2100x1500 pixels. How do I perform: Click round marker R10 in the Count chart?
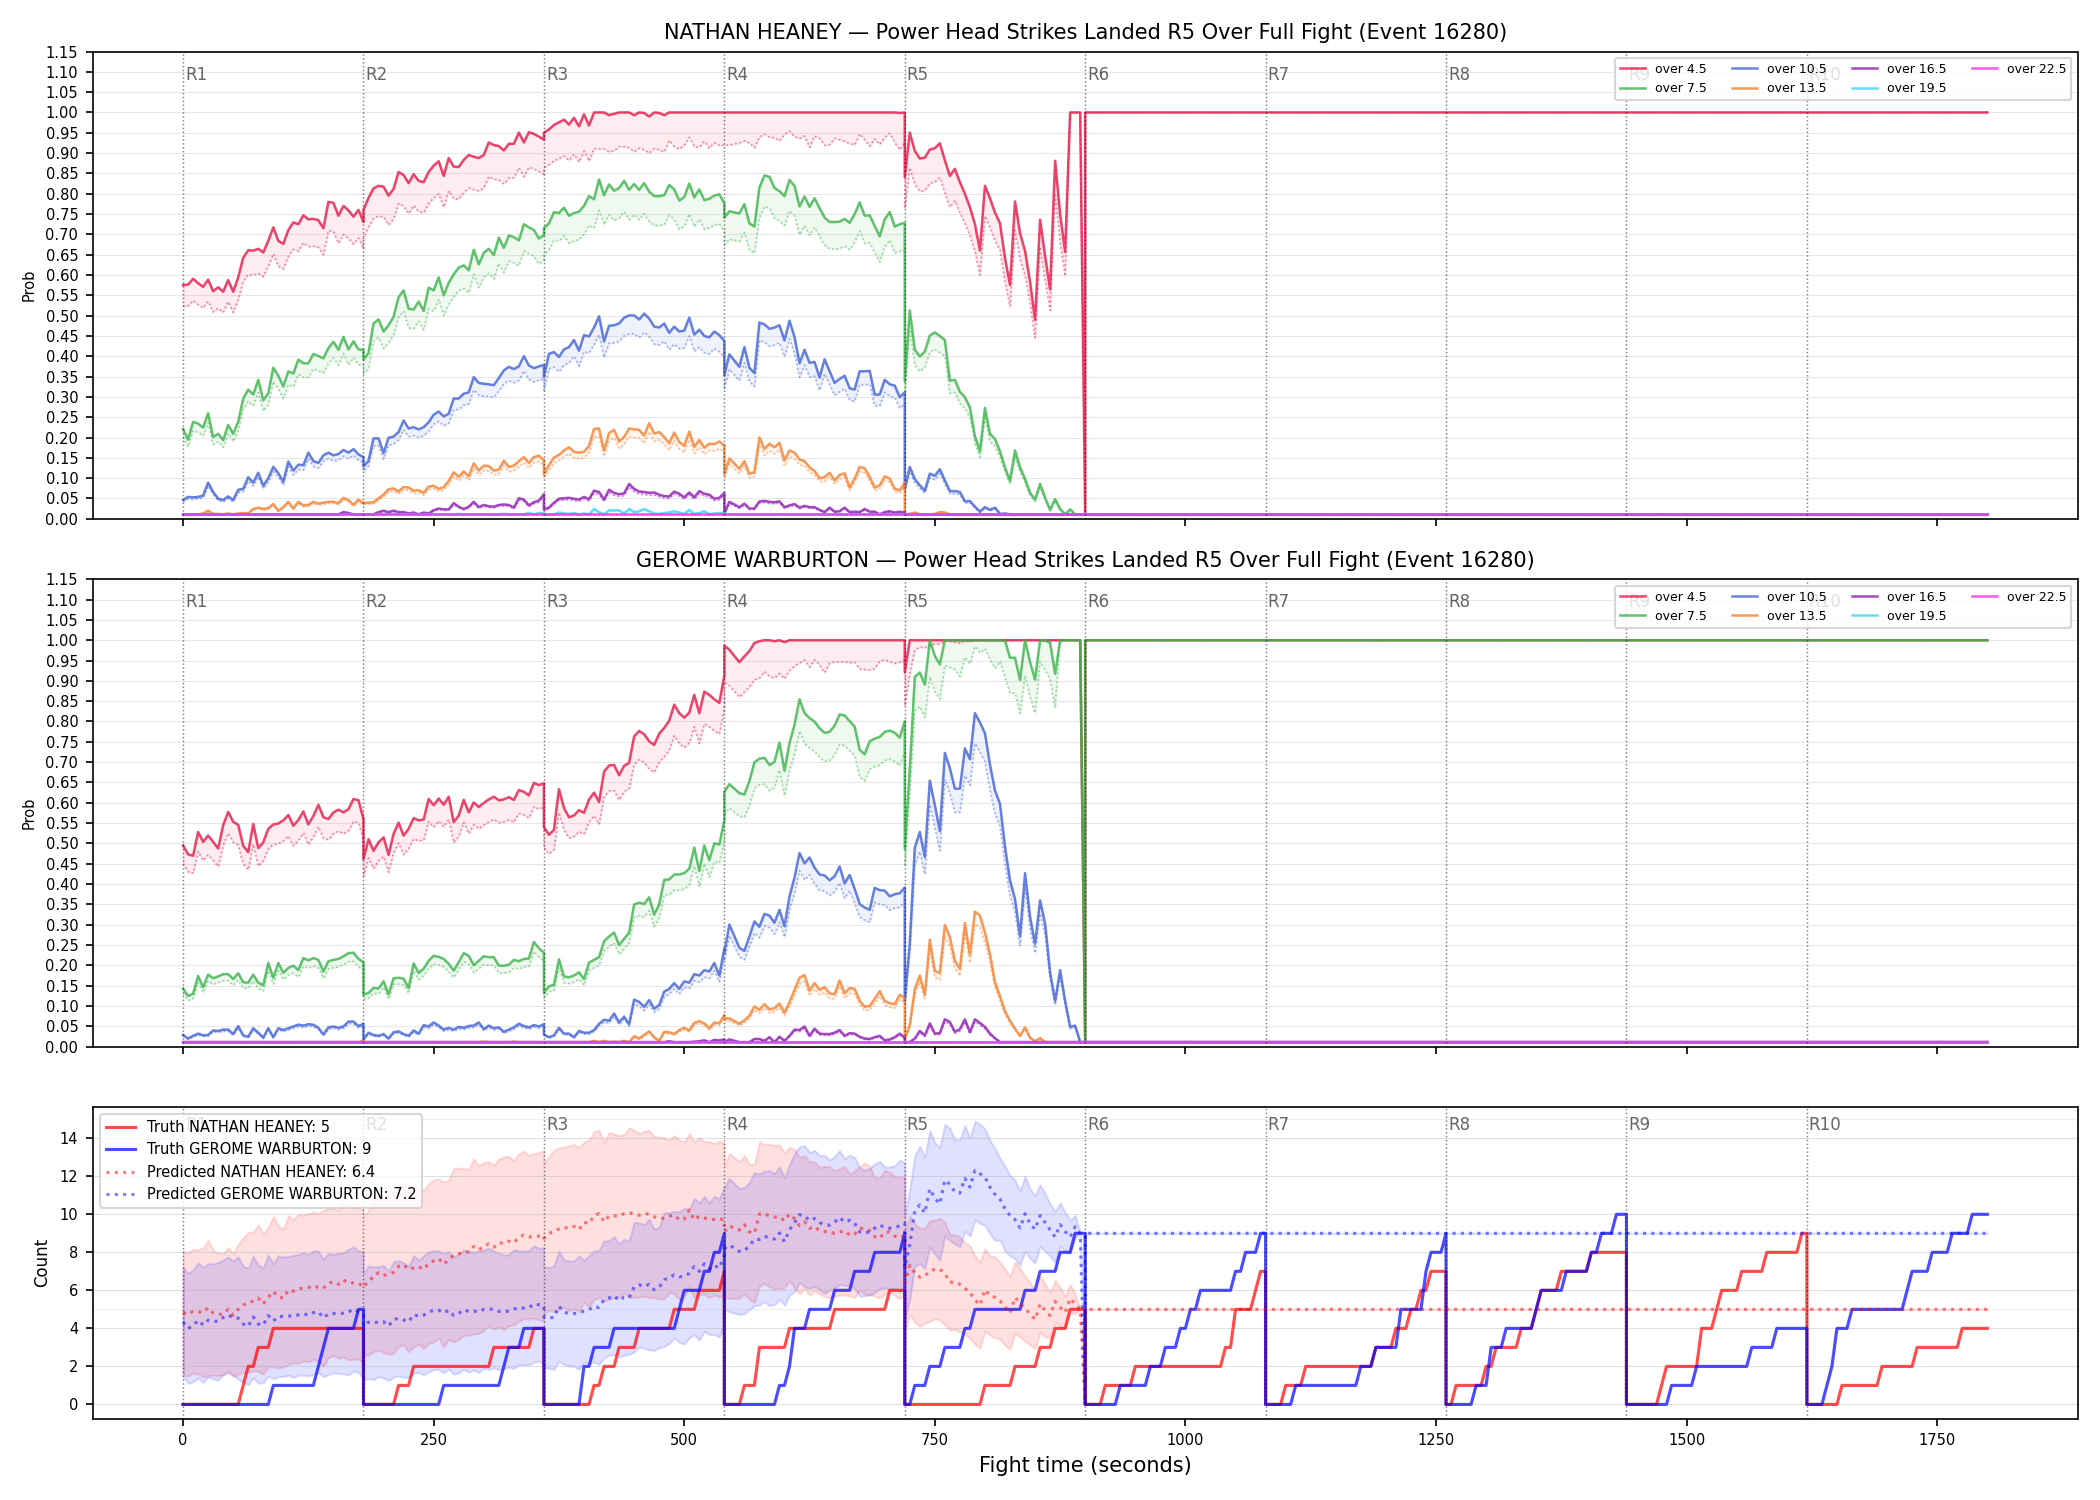[x=1824, y=1124]
